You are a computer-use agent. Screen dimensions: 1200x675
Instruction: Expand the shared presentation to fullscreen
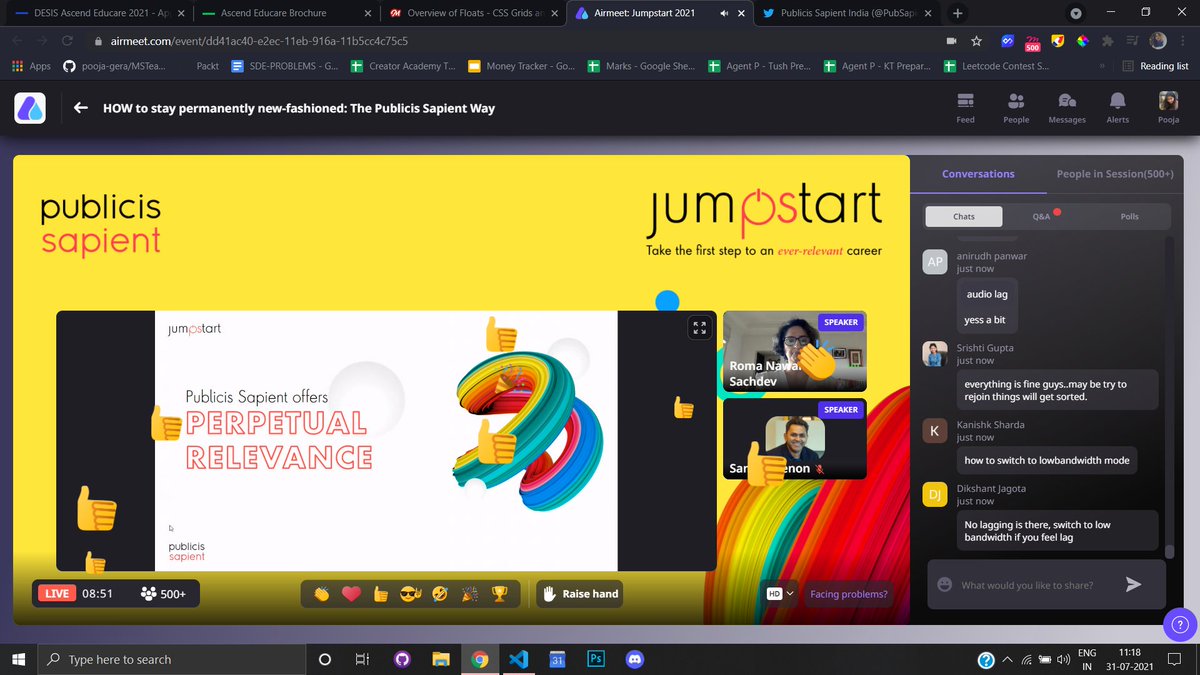[x=699, y=329]
